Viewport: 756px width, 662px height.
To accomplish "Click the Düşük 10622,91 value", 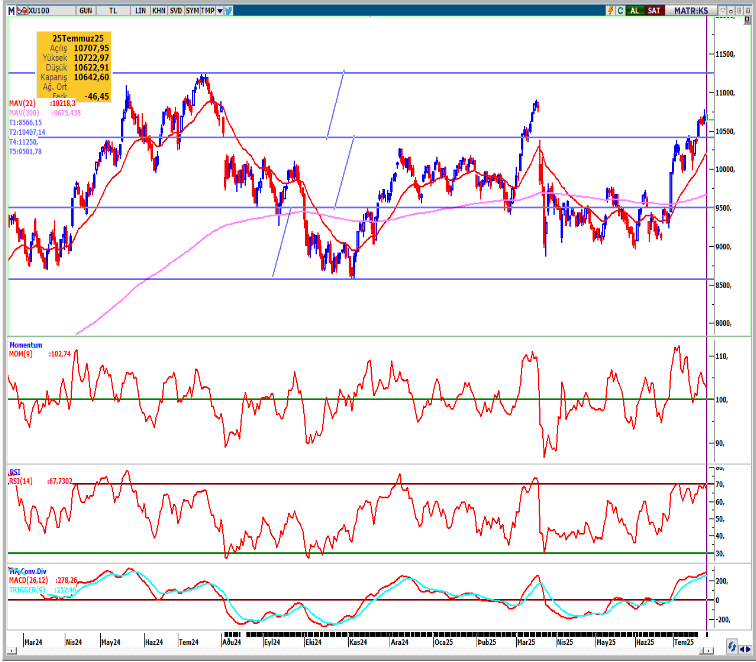I will (91, 68).
